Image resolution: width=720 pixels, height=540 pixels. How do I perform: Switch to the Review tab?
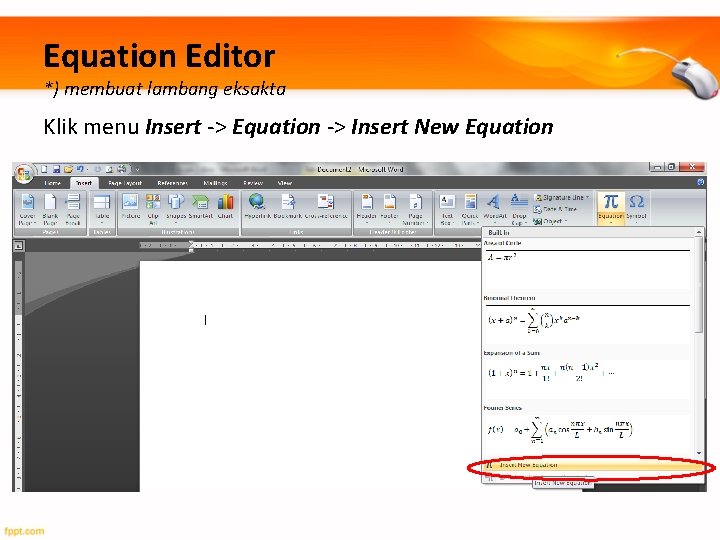tap(253, 183)
